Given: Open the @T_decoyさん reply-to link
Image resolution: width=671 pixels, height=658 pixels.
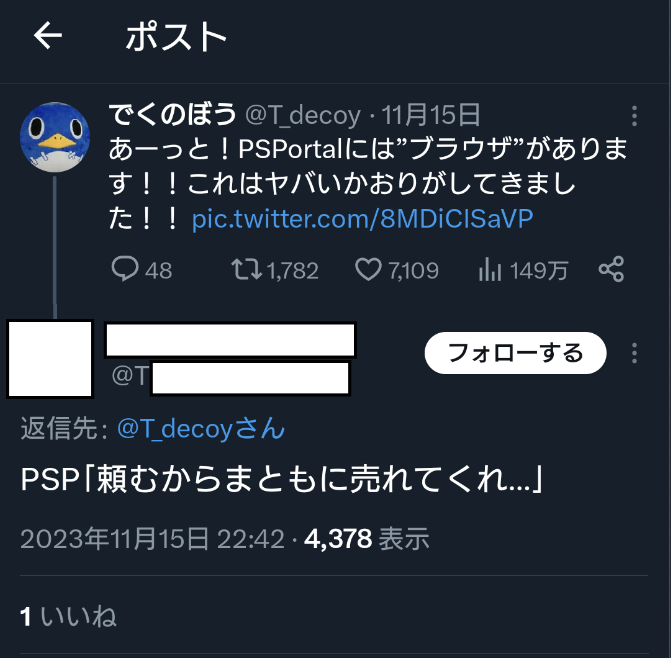Looking at the screenshot, I should [201, 428].
